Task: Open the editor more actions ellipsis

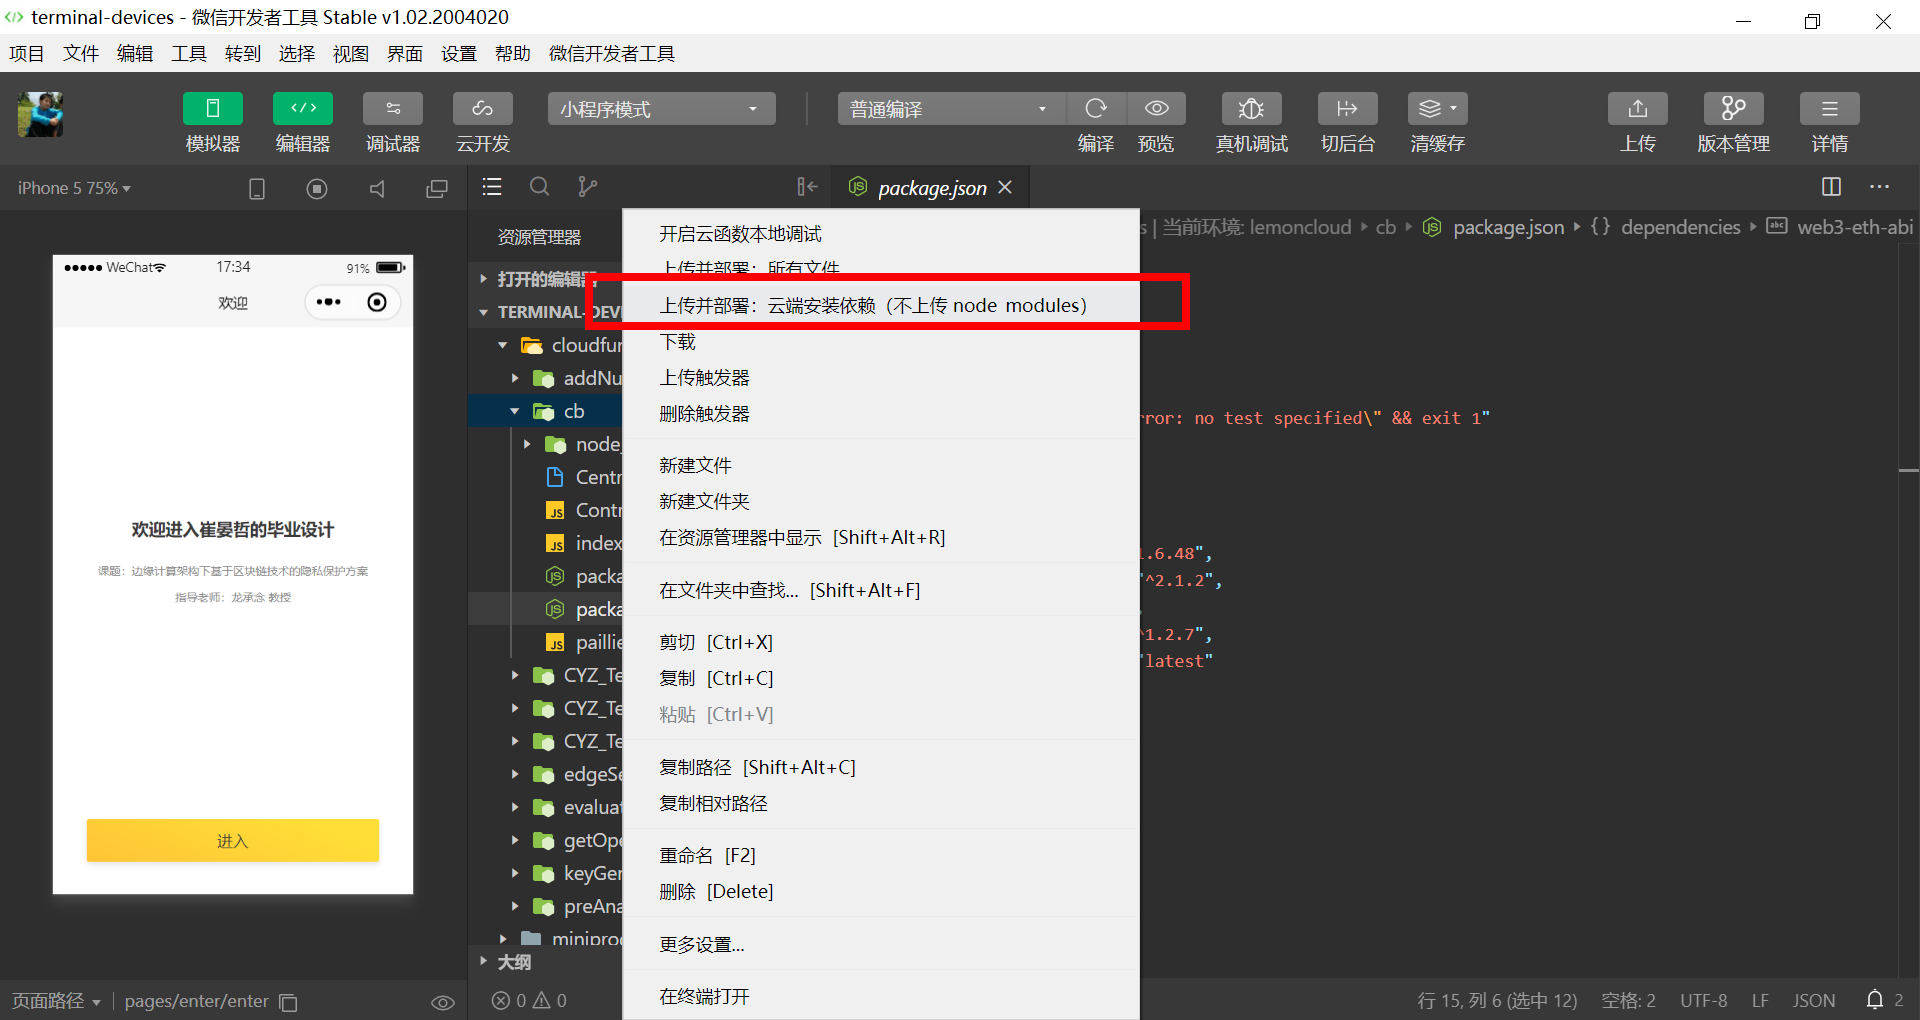Action: tap(1880, 187)
